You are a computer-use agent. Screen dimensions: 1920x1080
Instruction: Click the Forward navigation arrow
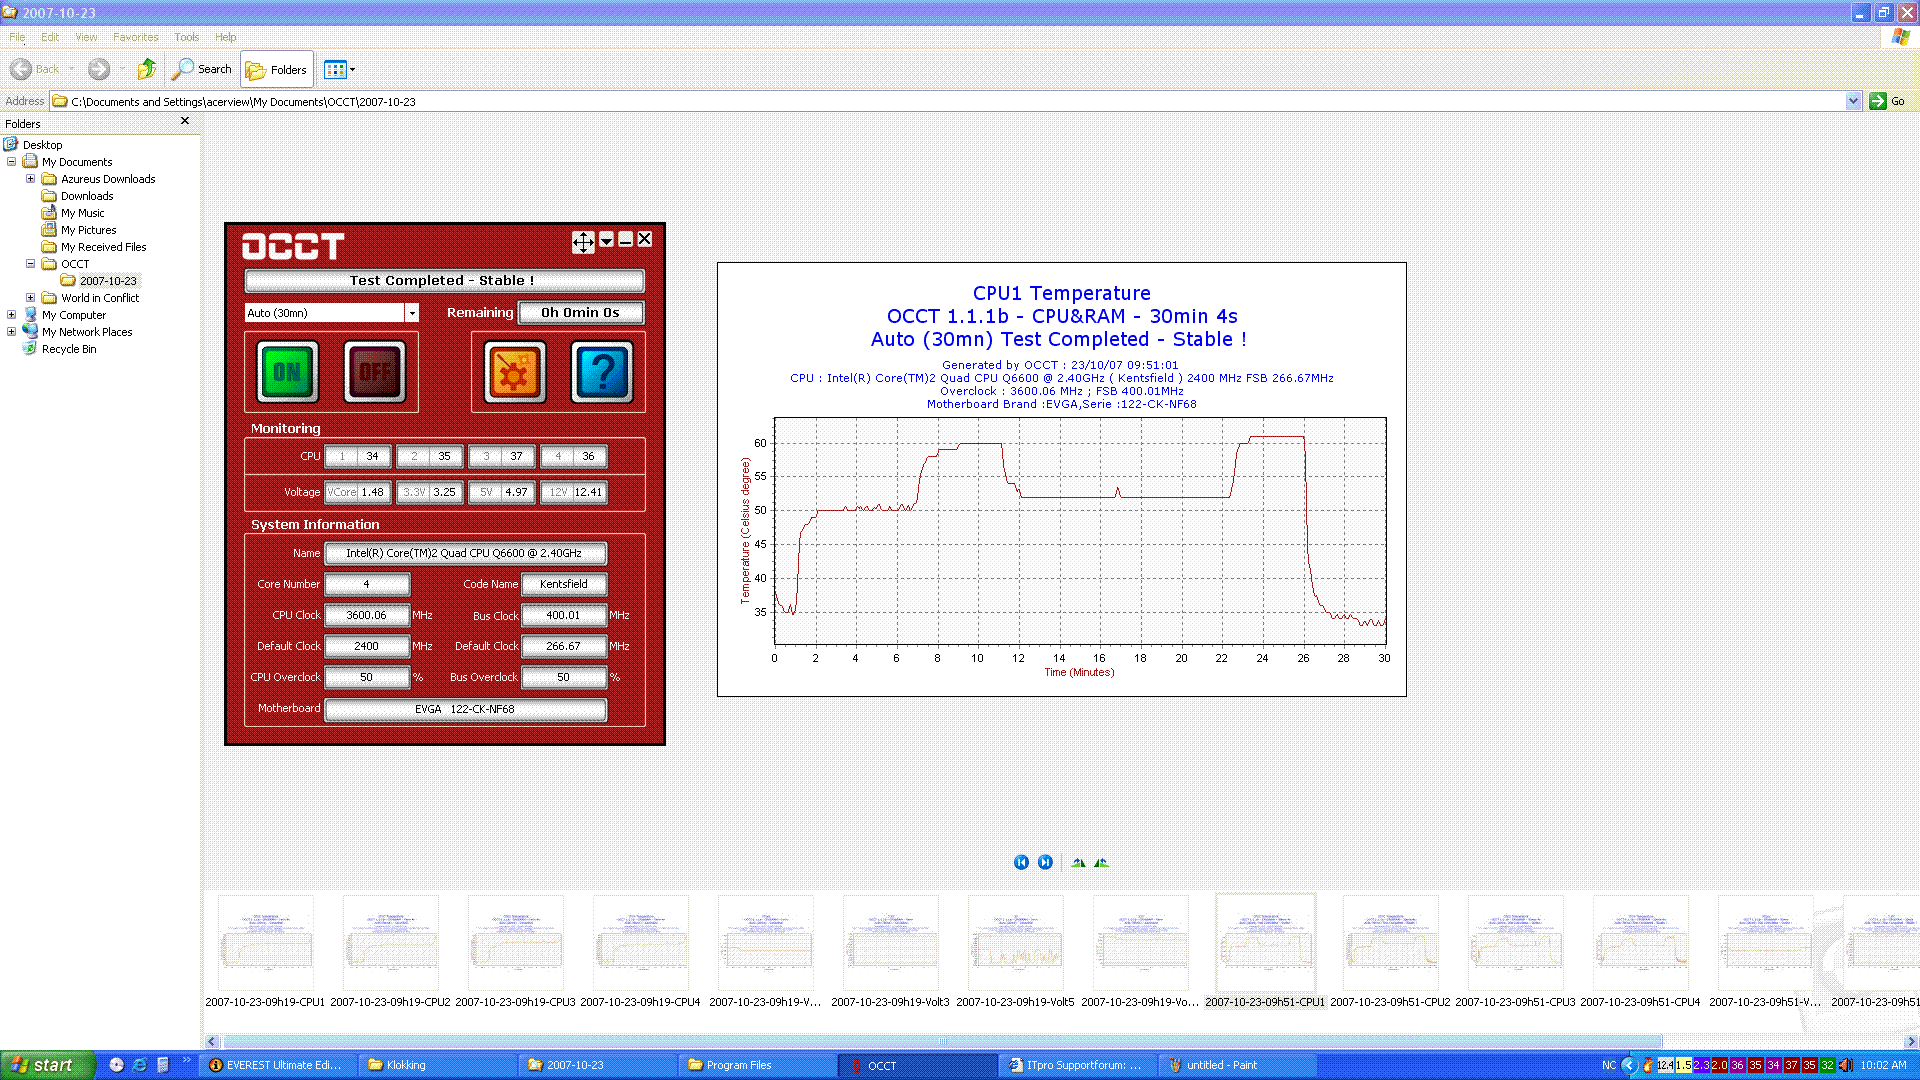coord(98,69)
